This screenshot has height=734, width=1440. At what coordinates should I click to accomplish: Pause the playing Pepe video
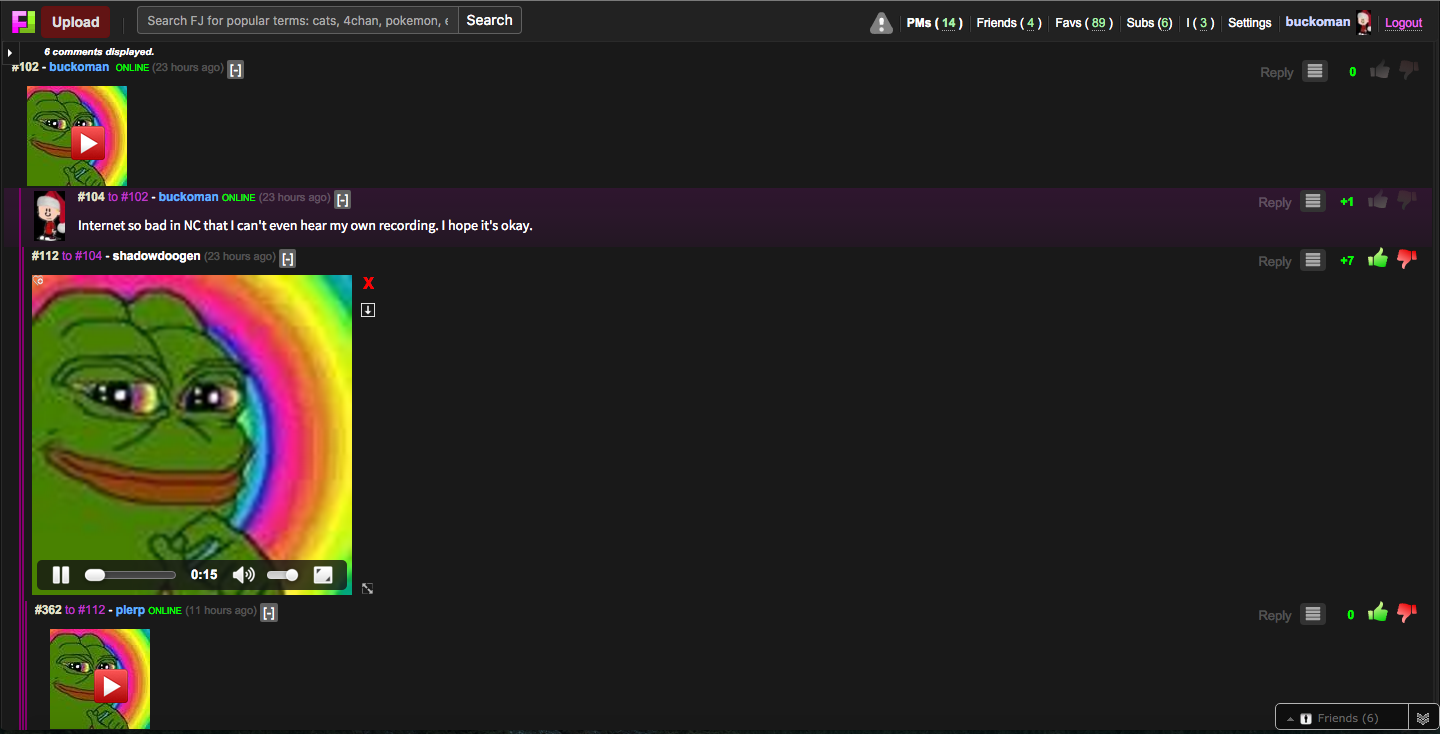[x=61, y=575]
